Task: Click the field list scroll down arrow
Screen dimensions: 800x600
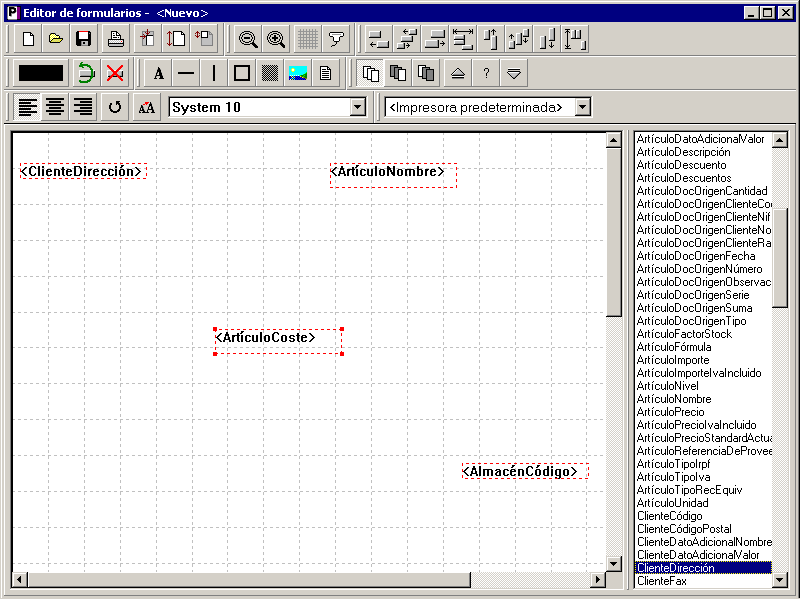Action: click(x=780, y=580)
